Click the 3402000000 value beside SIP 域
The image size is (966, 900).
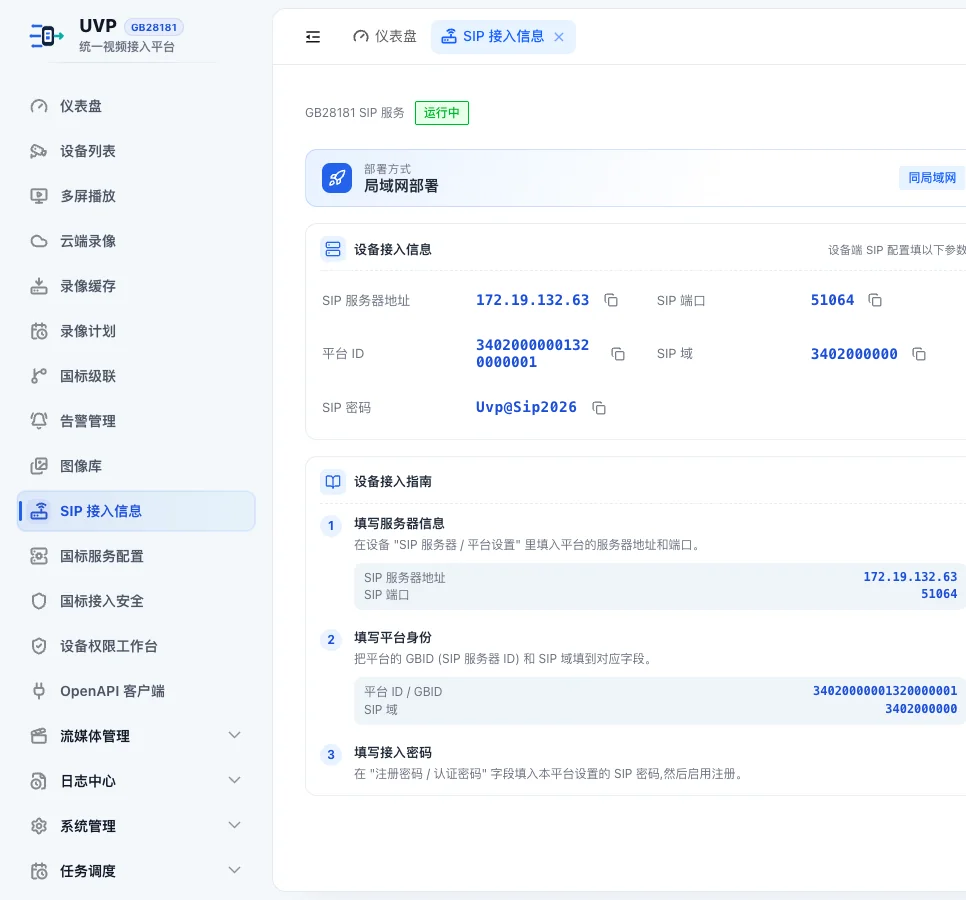(854, 354)
